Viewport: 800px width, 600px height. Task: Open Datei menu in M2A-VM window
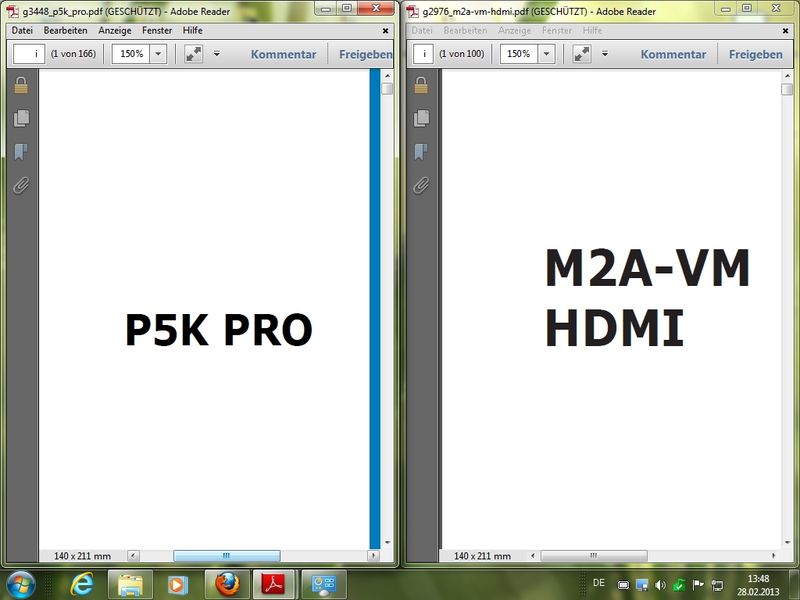(x=422, y=31)
